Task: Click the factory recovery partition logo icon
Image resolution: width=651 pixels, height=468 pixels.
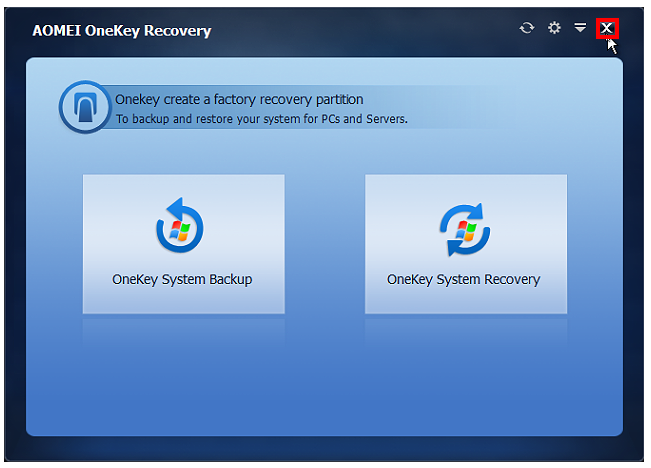Action: tap(85, 107)
